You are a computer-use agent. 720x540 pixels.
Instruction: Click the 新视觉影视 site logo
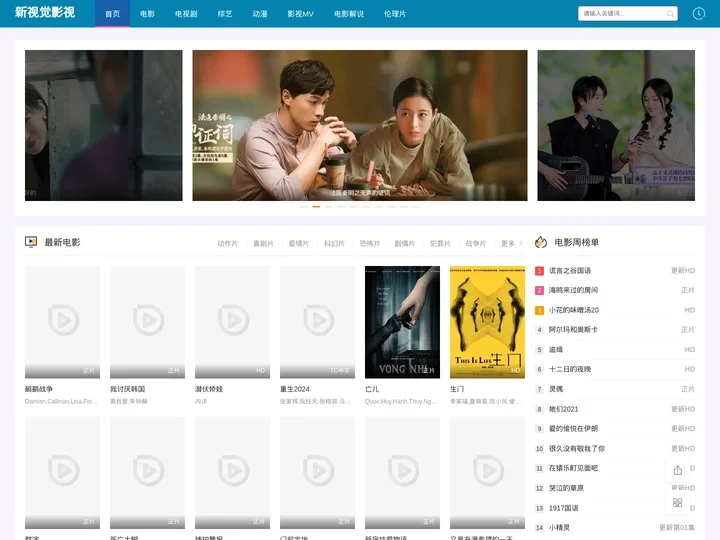[x=45, y=12]
